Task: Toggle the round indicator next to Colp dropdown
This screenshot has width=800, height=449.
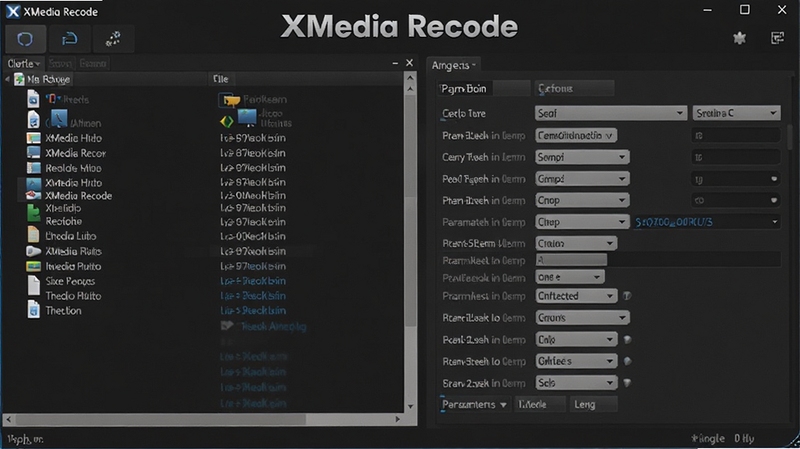Action: [x=627, y=339]
